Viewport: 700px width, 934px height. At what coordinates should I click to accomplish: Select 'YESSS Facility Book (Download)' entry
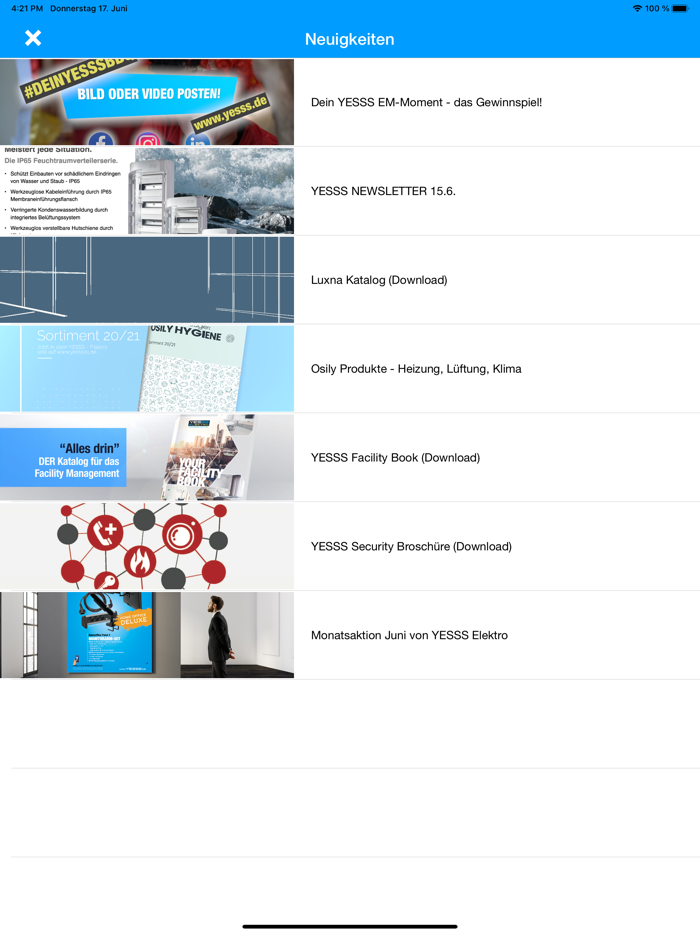point(395,457)
